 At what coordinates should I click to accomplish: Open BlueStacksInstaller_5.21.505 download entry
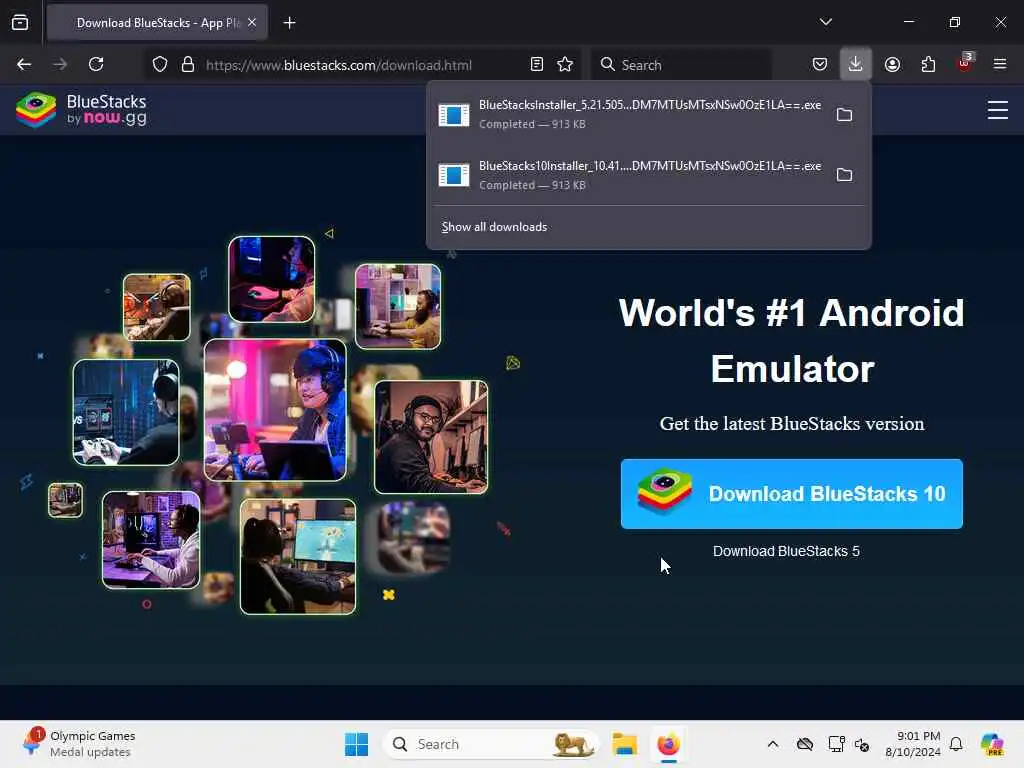(x=630, y=114)
